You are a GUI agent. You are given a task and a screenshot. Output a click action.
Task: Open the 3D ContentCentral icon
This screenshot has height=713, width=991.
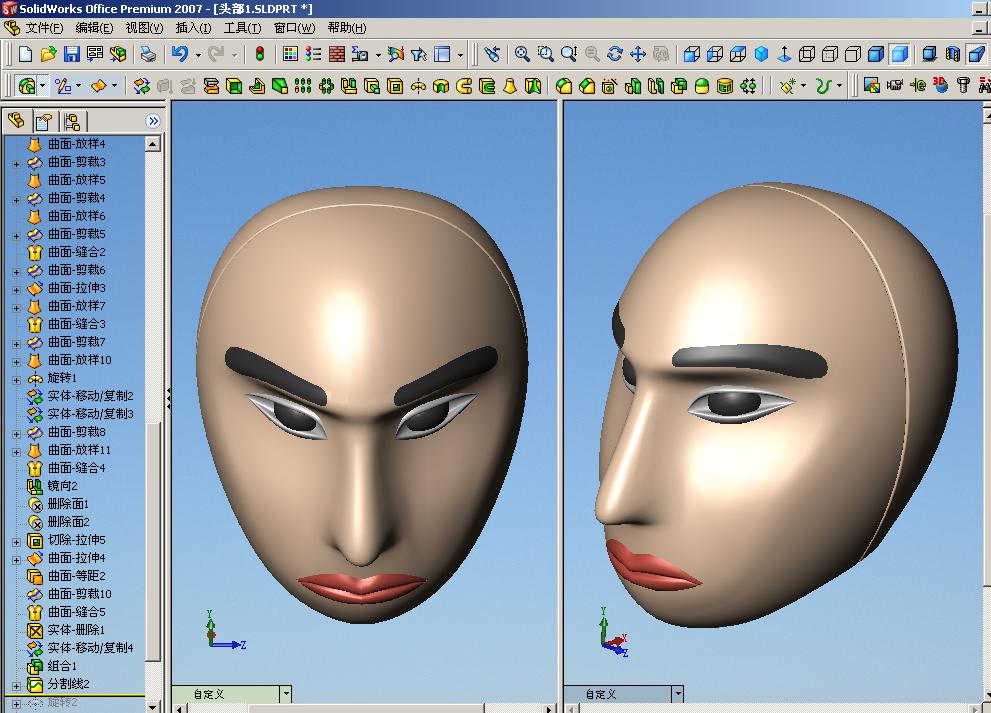click(x=940, y=86)
